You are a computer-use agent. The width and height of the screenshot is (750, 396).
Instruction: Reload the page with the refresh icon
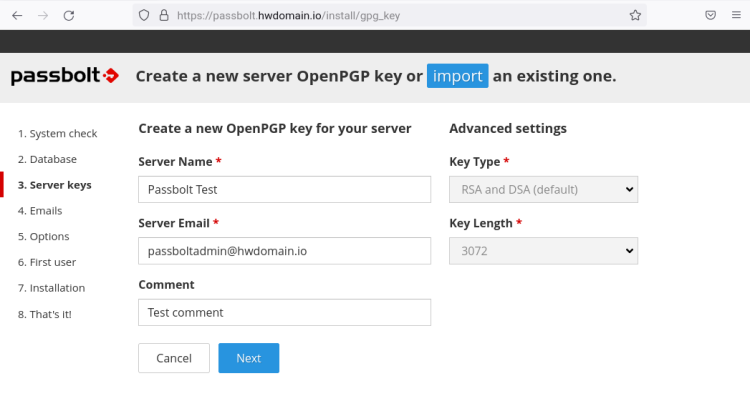tap(69, 16)
